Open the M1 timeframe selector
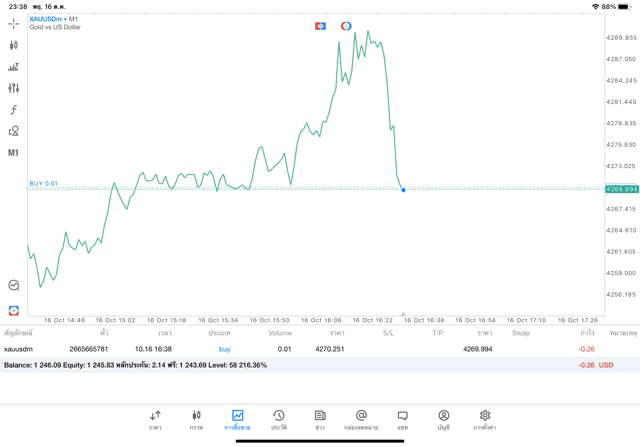 pos(13,153)
